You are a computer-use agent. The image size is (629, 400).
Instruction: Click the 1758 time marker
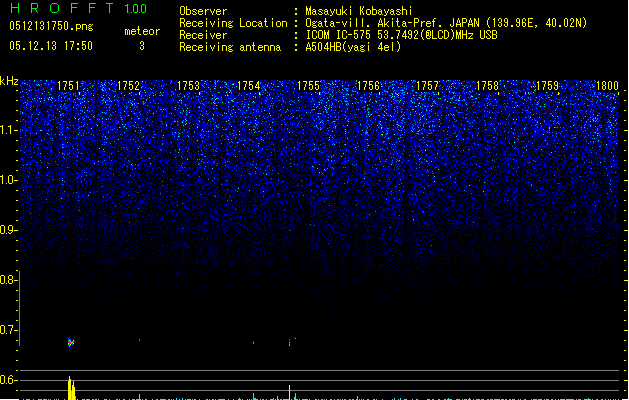click(x=487, y=86)
